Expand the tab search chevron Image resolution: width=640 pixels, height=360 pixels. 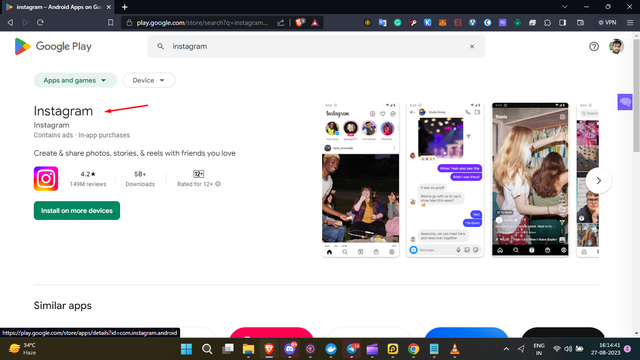(565, 7)
